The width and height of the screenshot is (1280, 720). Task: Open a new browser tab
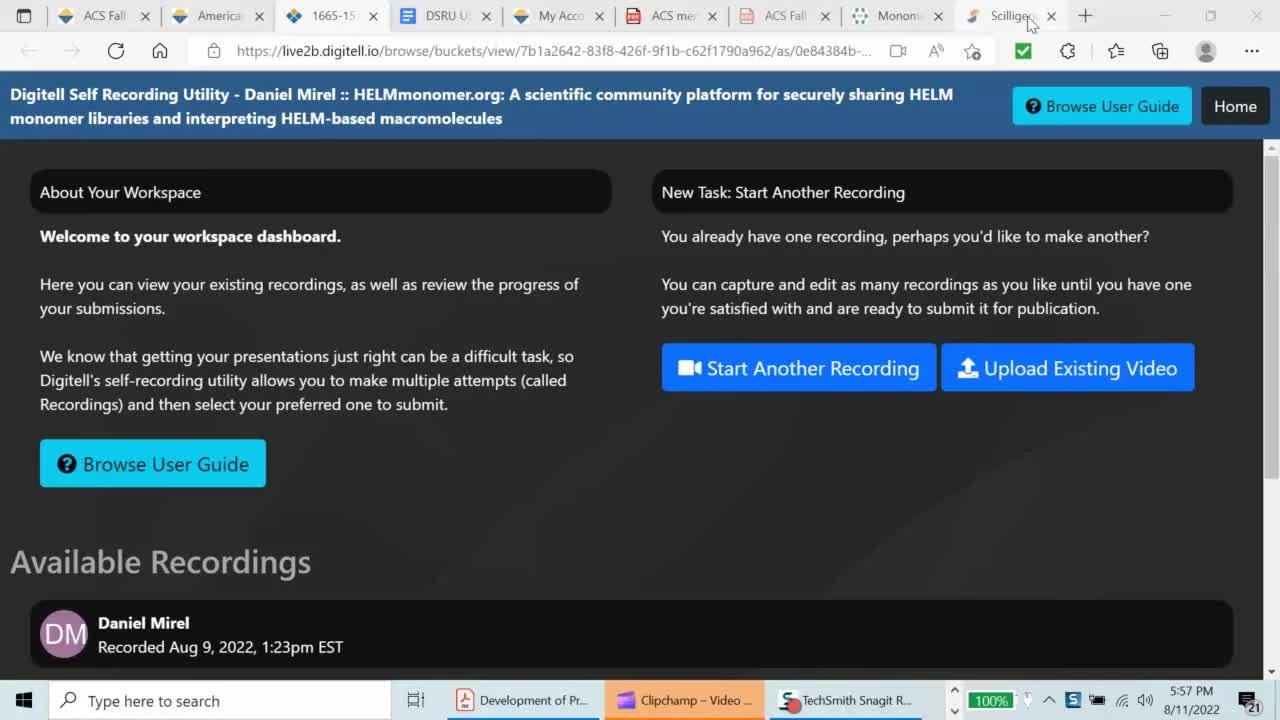coord(1085,16)
